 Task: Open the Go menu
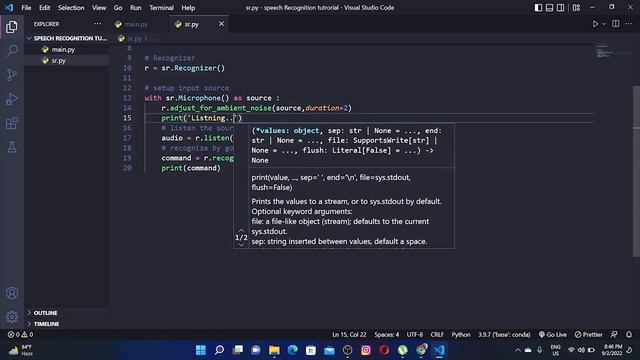(x=118, y=8)
